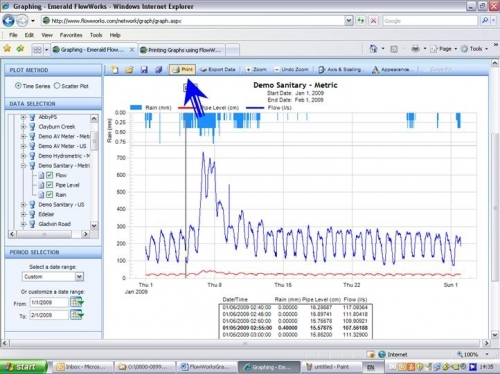Viewport: 500px width, 374px height.
Task: Open the Tools command bar menu
Action: 474,49
